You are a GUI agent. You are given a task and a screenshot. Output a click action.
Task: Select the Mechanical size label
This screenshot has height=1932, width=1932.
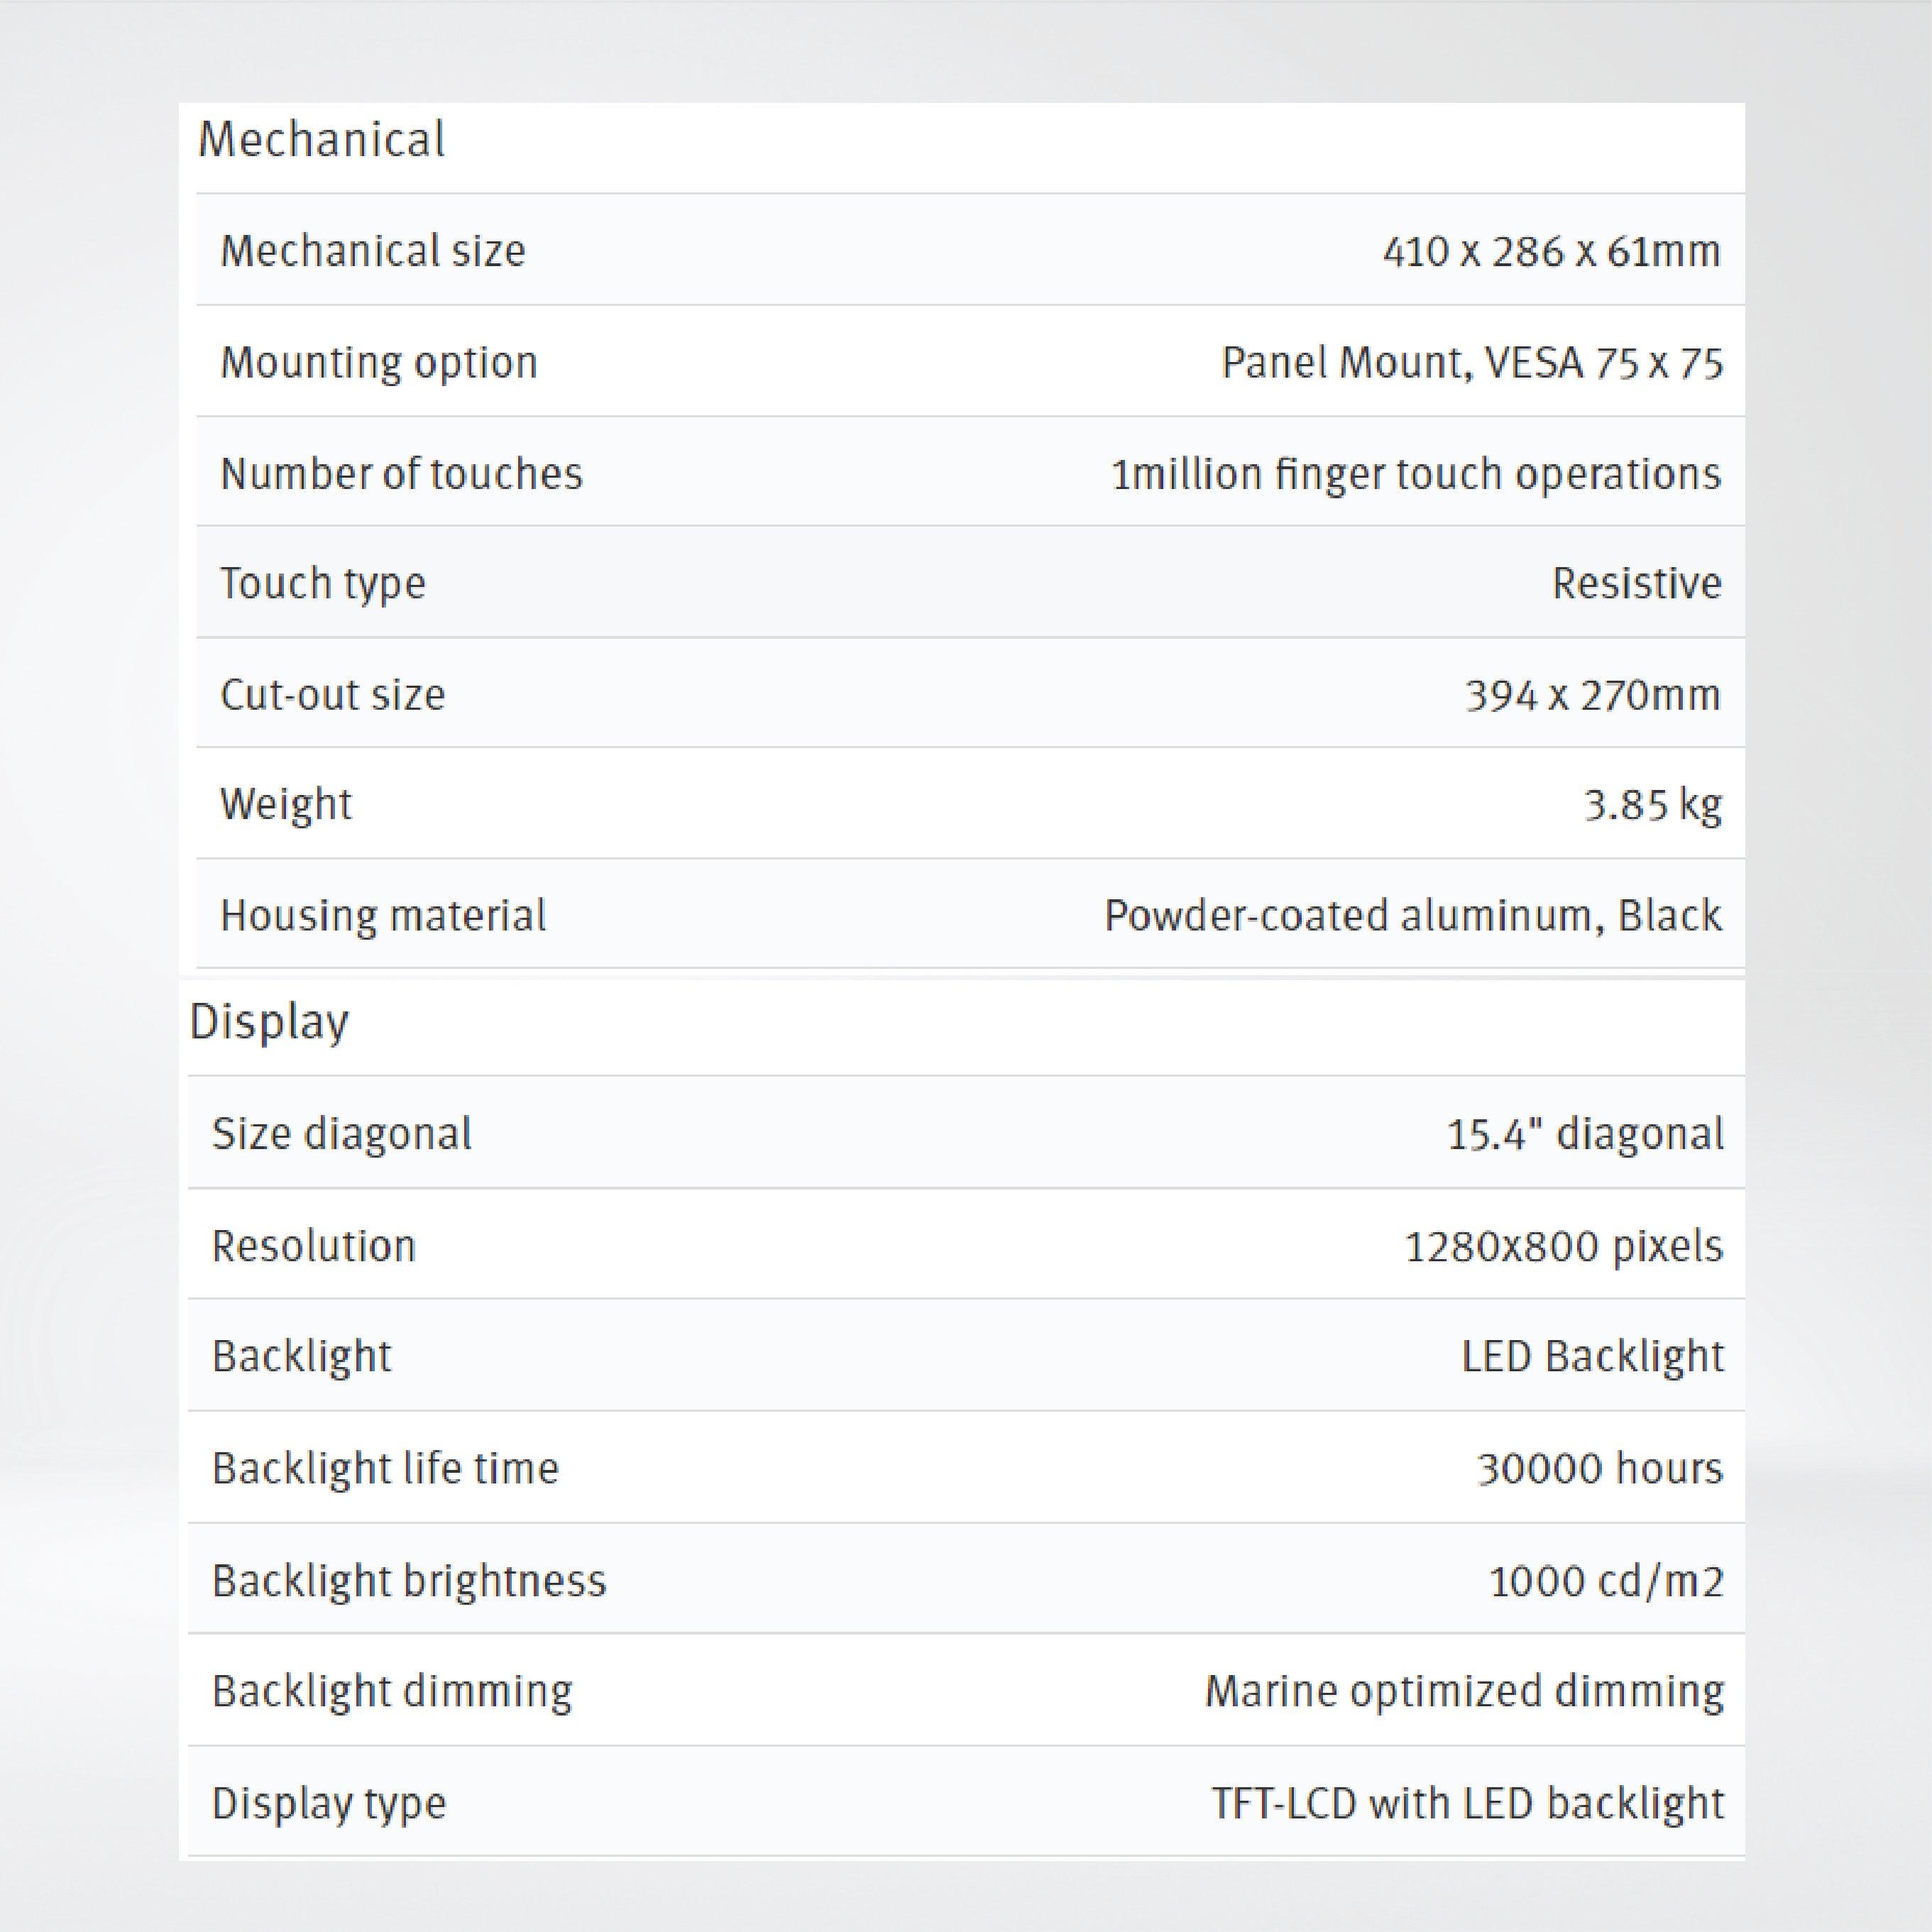pyautogui.click(x=372, y=251)
